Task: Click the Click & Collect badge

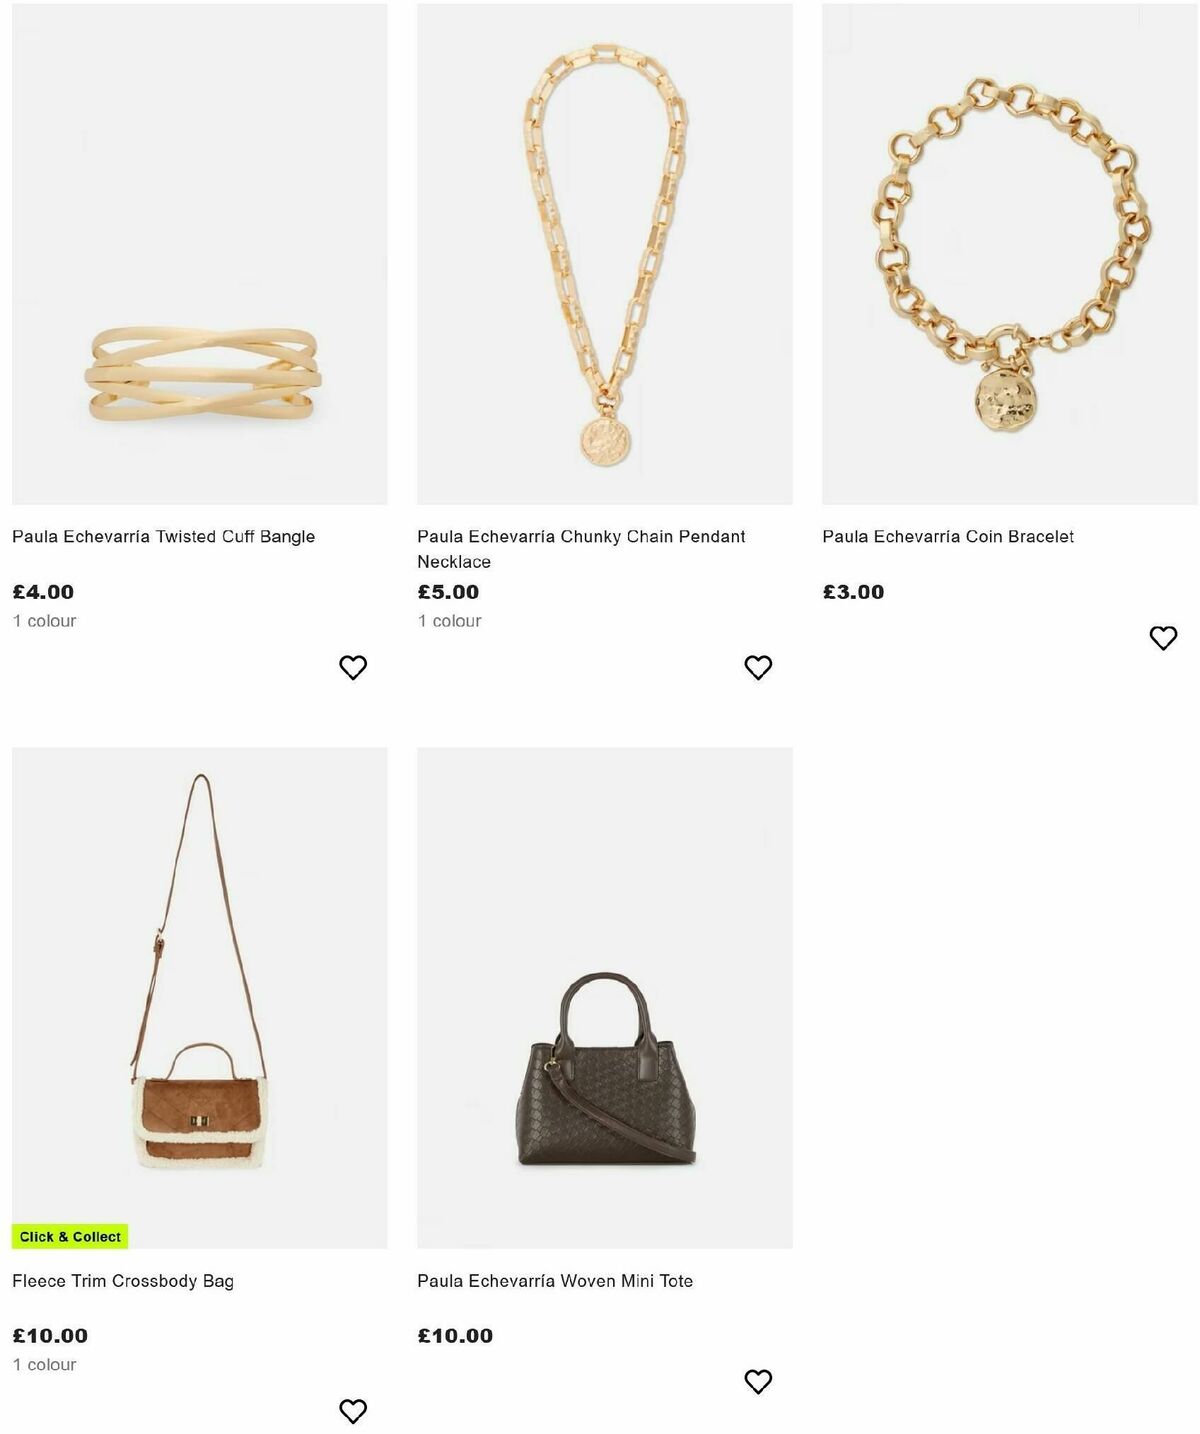Action: click(x=71, y=1236)
